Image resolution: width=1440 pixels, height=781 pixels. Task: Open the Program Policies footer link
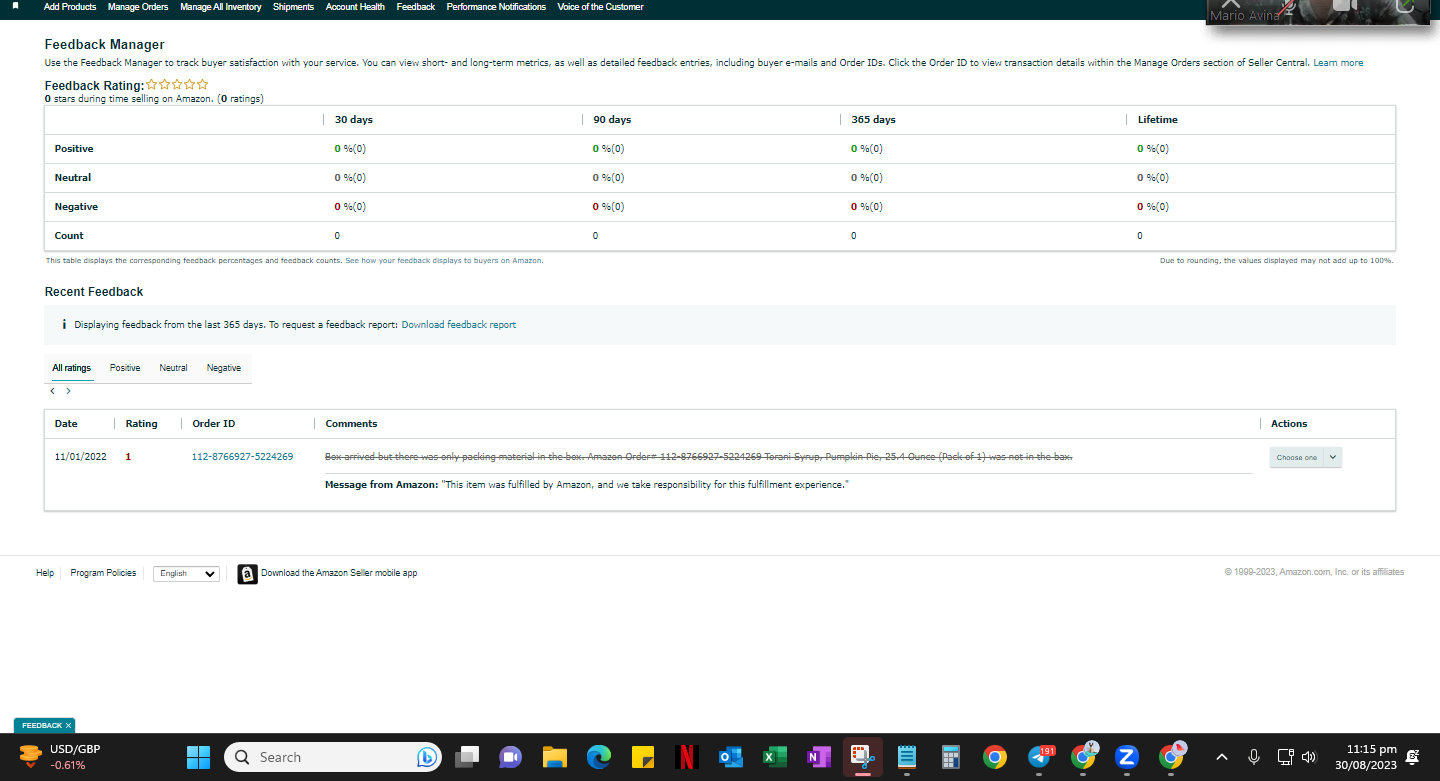click(x=103, y=573)
